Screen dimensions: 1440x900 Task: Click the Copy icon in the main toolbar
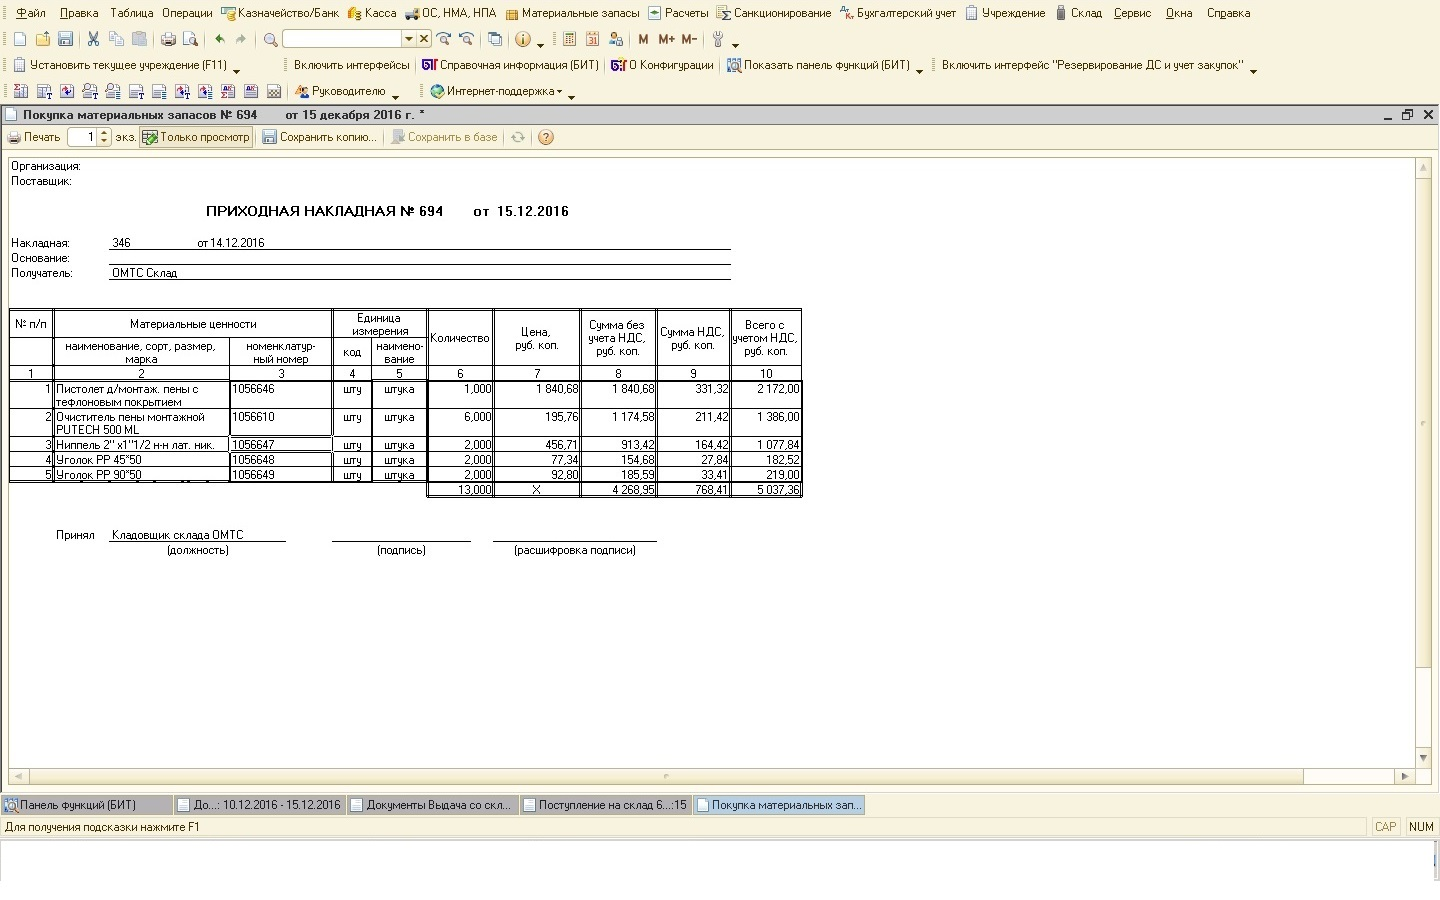(x=116, y=39)
